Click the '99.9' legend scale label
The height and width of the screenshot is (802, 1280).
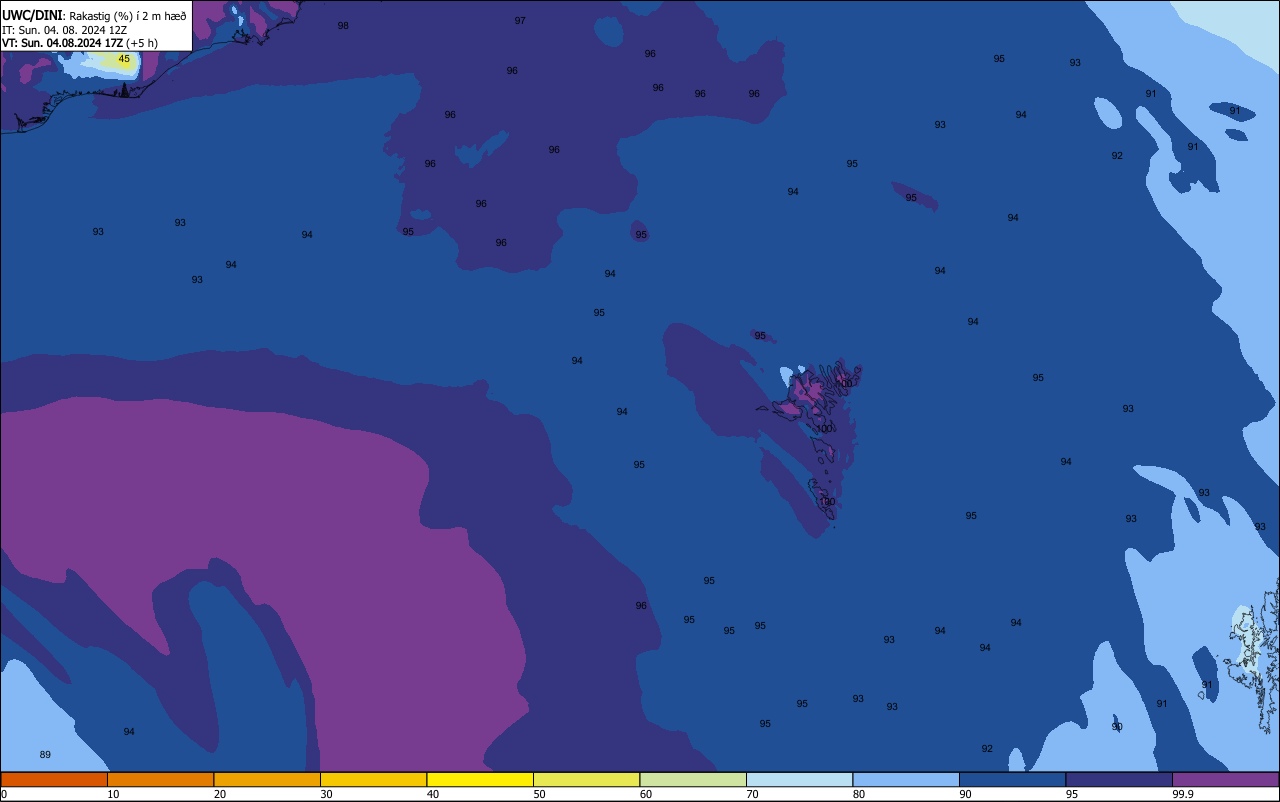pos(1181,794)
